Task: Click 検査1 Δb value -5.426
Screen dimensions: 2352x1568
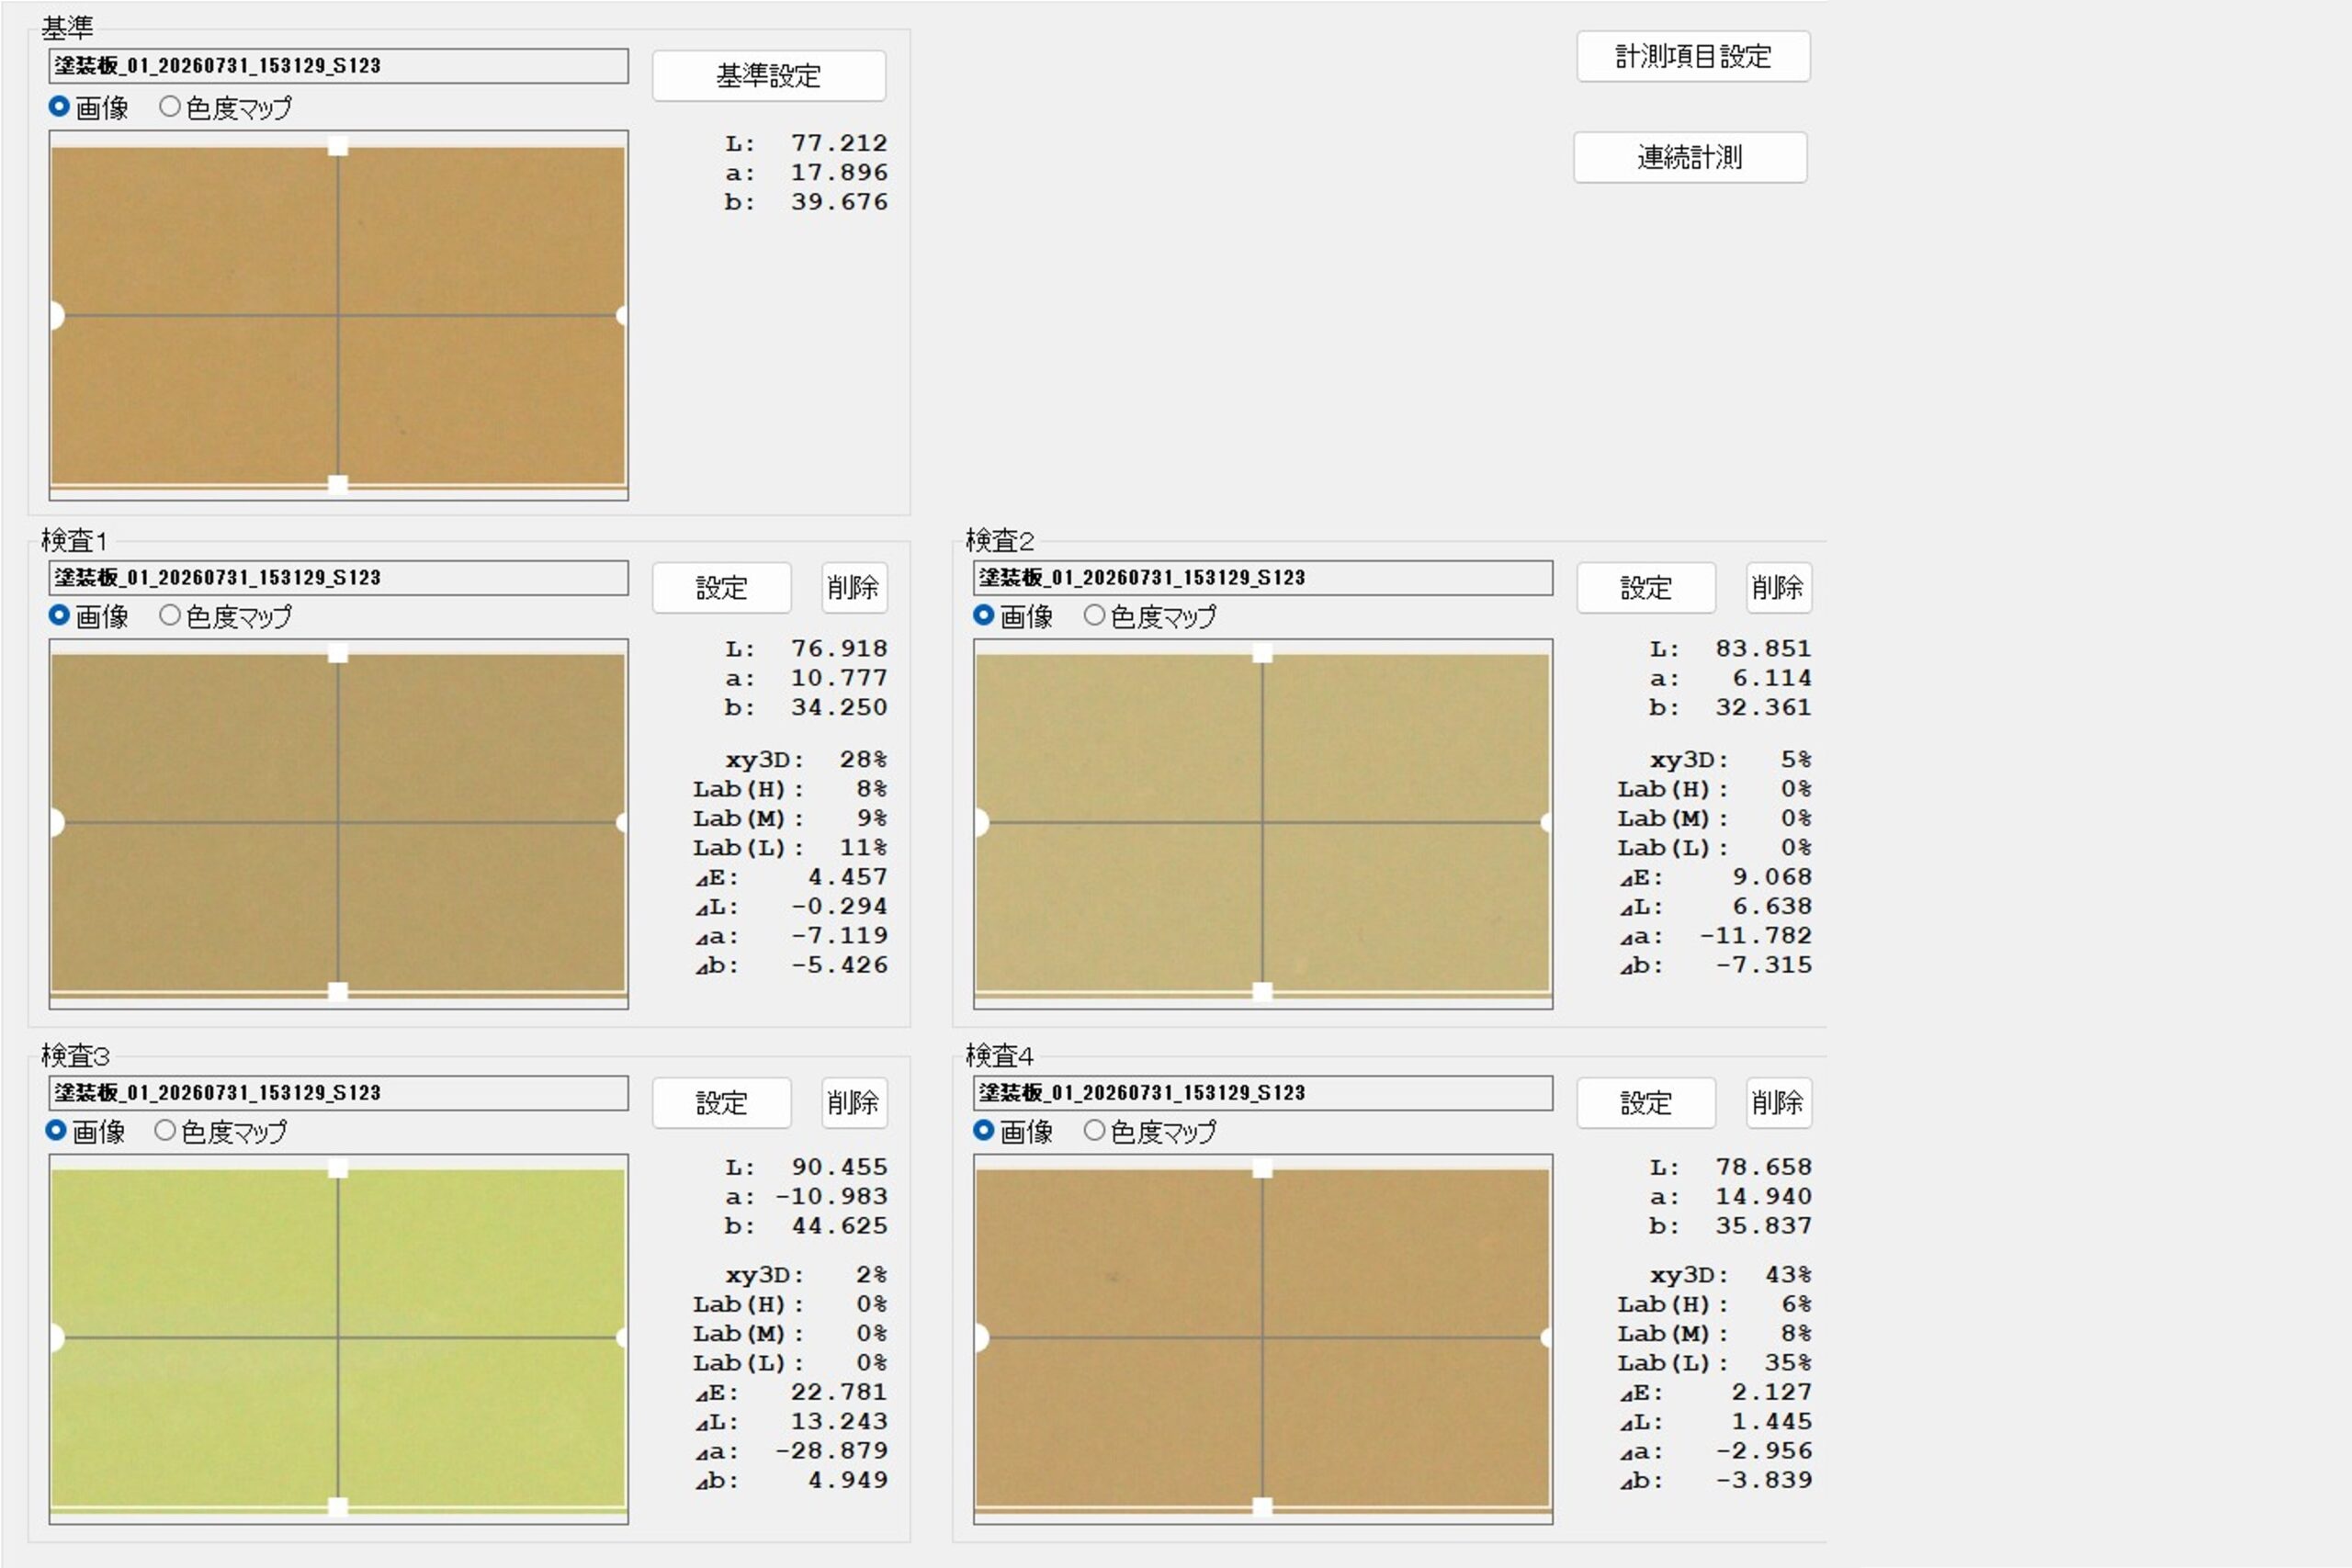Action: pyautogui.click(x=839, y=965)
